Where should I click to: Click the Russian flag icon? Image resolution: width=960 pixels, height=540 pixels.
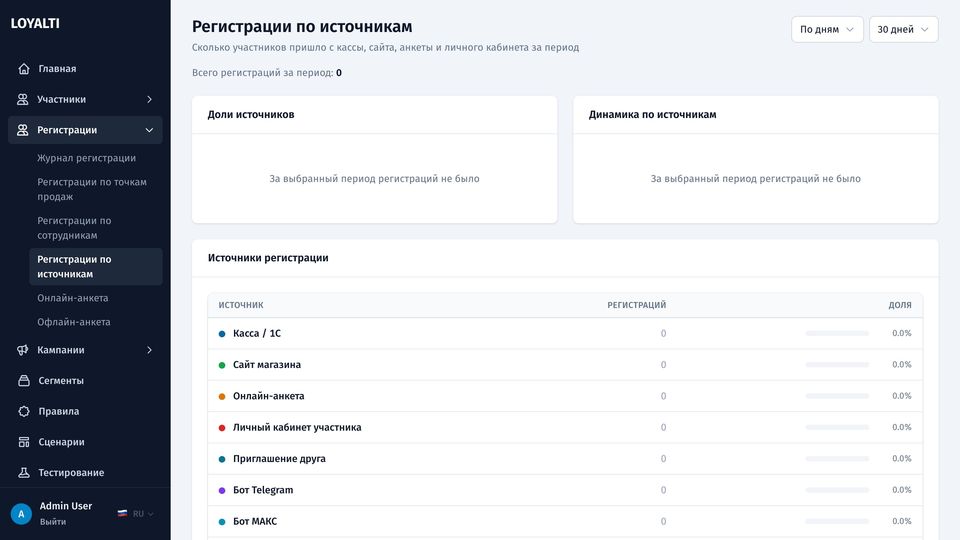tap(122, 514)
